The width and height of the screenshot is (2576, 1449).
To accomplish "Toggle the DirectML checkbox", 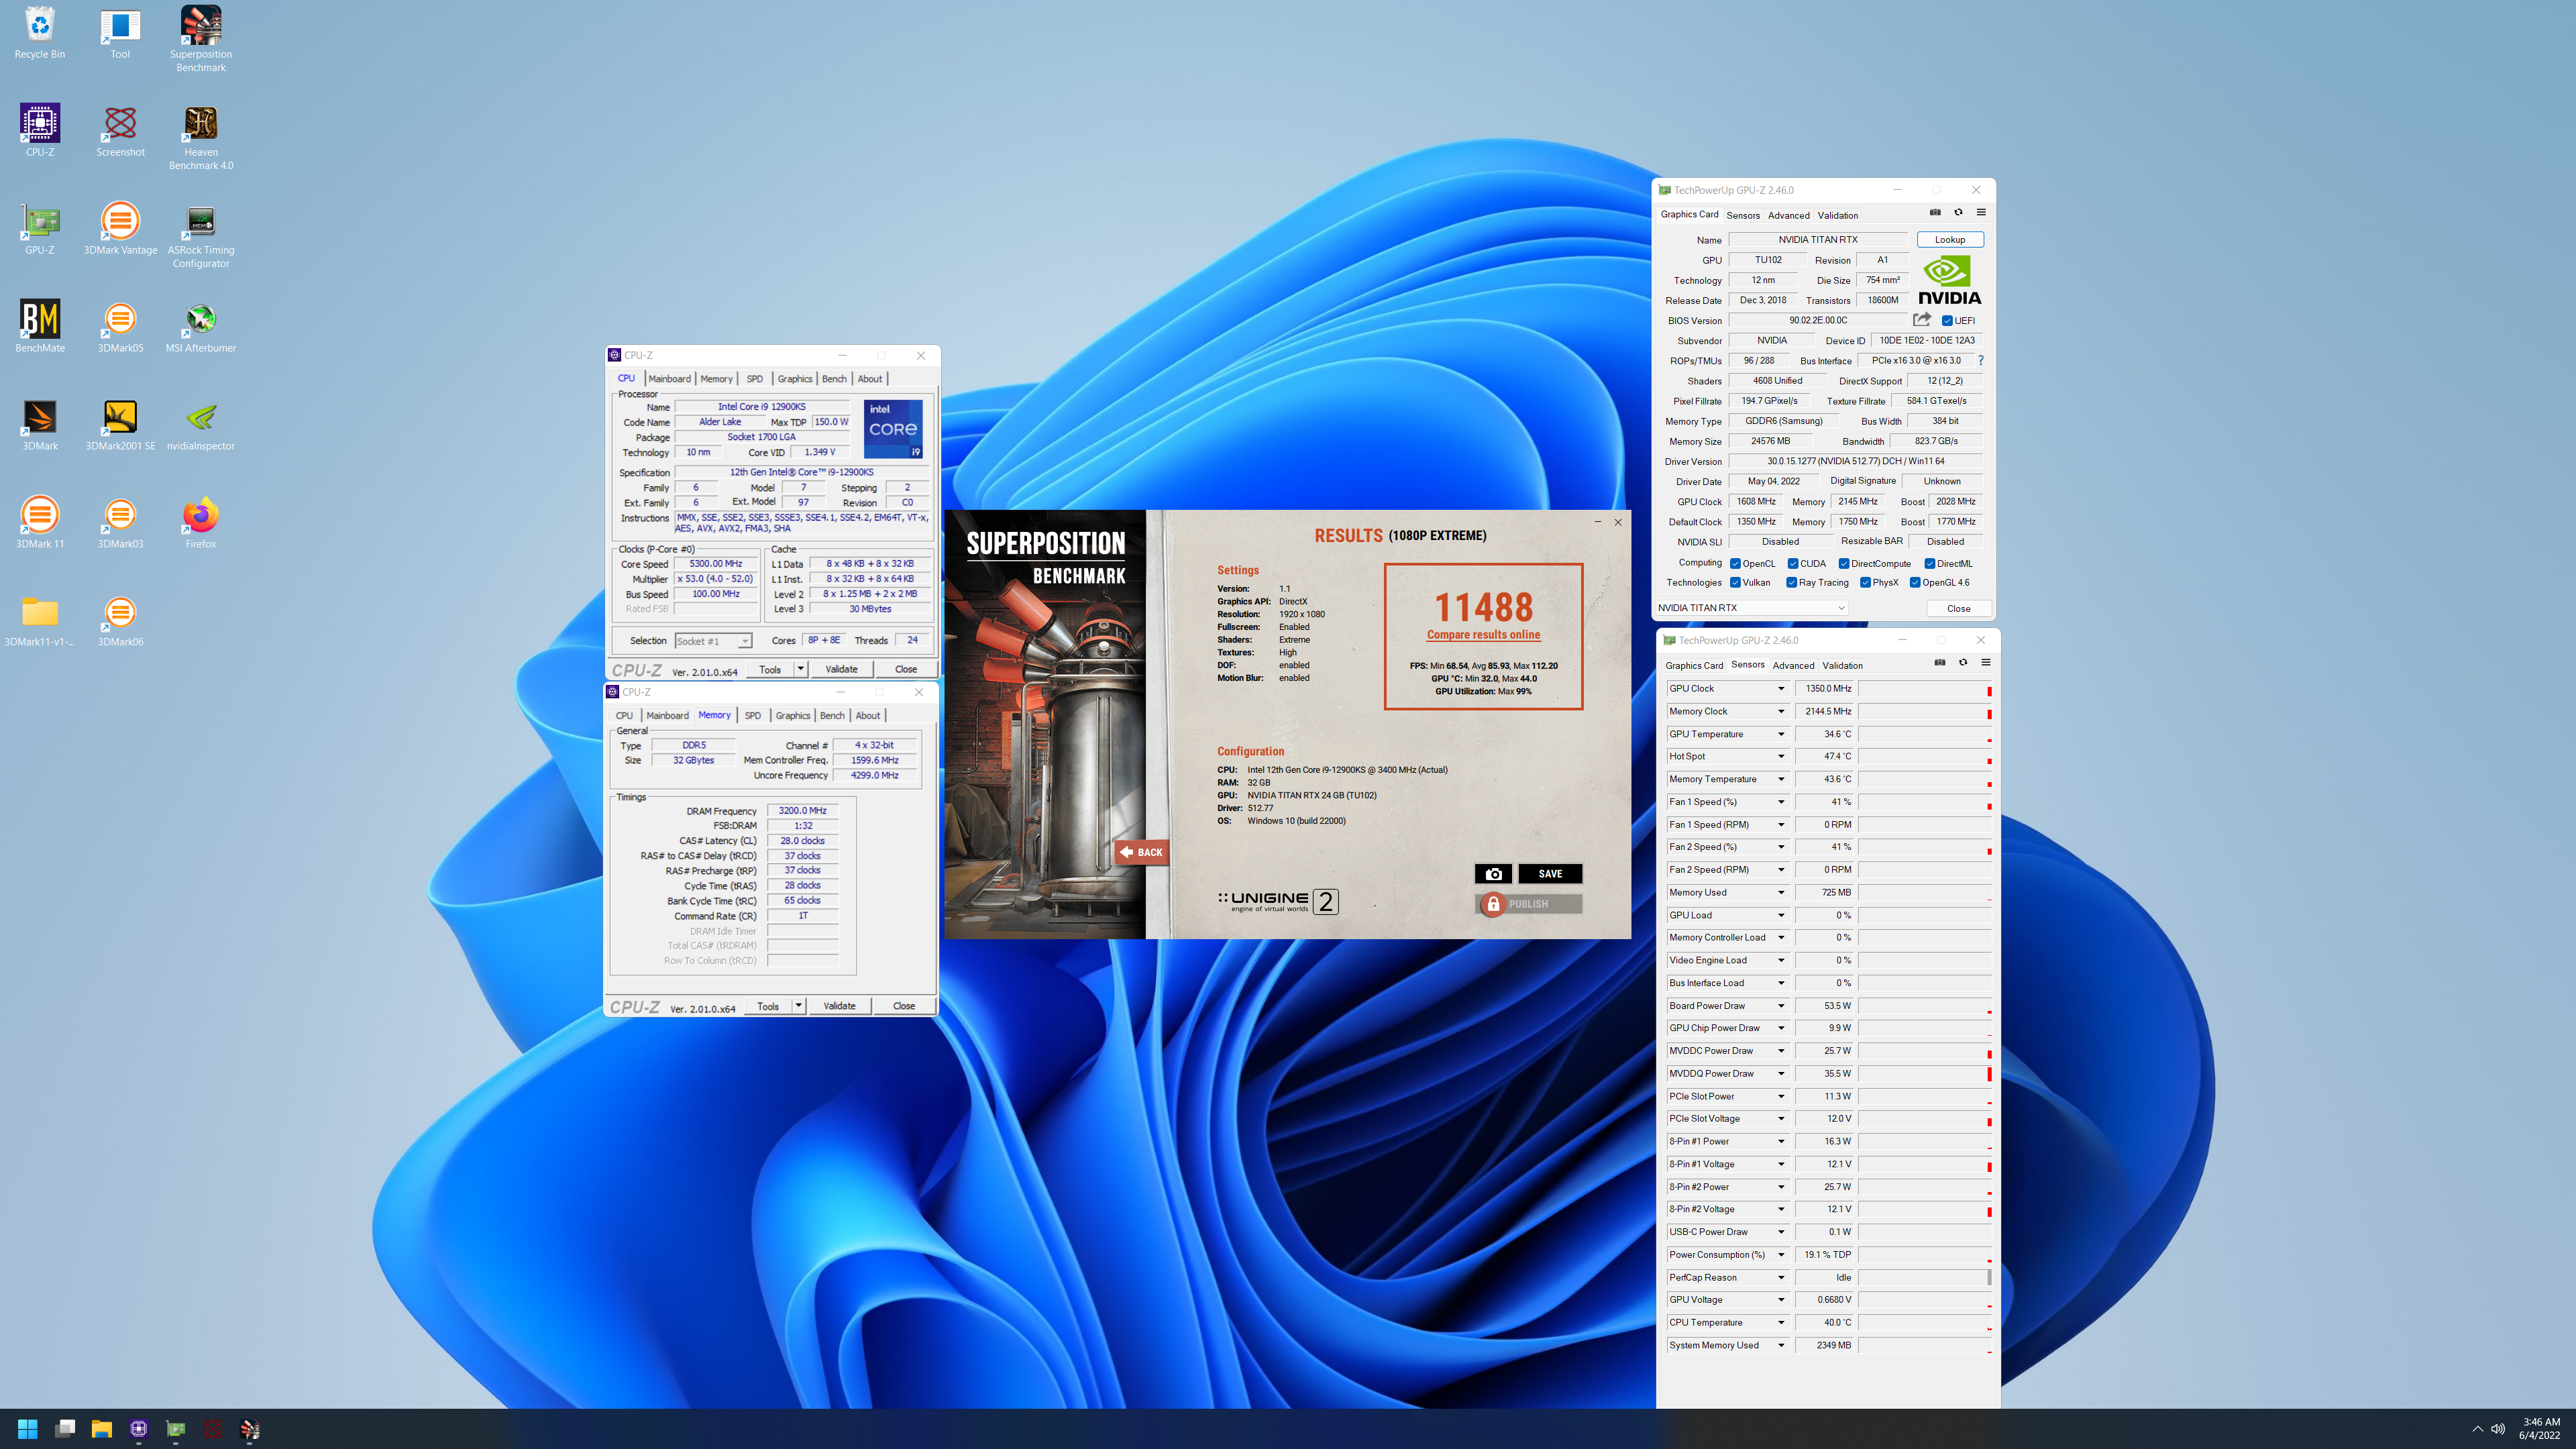I will click(x=1930, y=563).
